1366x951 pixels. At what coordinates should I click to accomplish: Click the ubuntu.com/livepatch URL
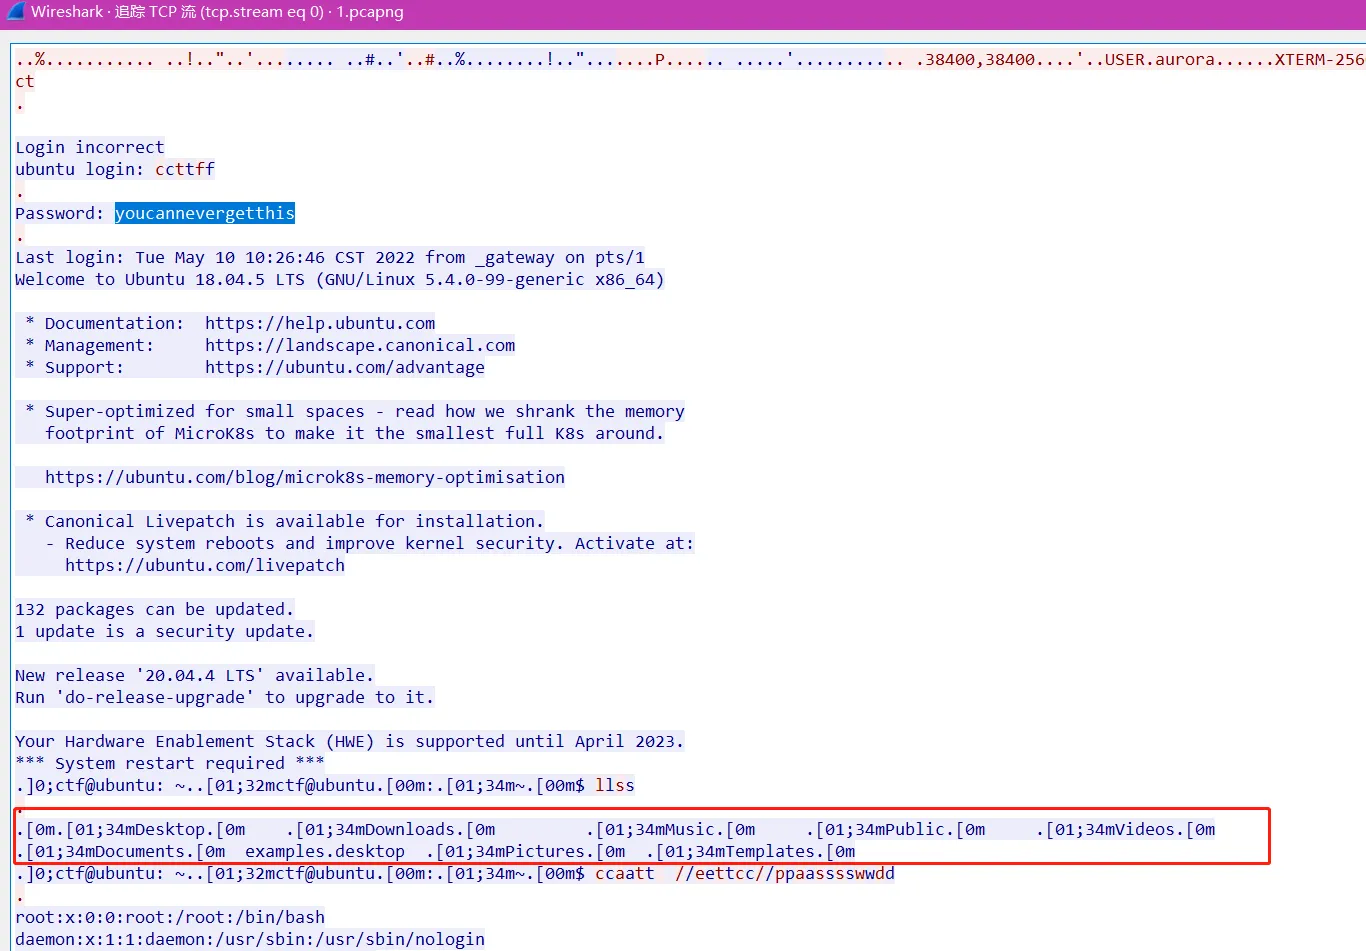[x=204, y=565]
